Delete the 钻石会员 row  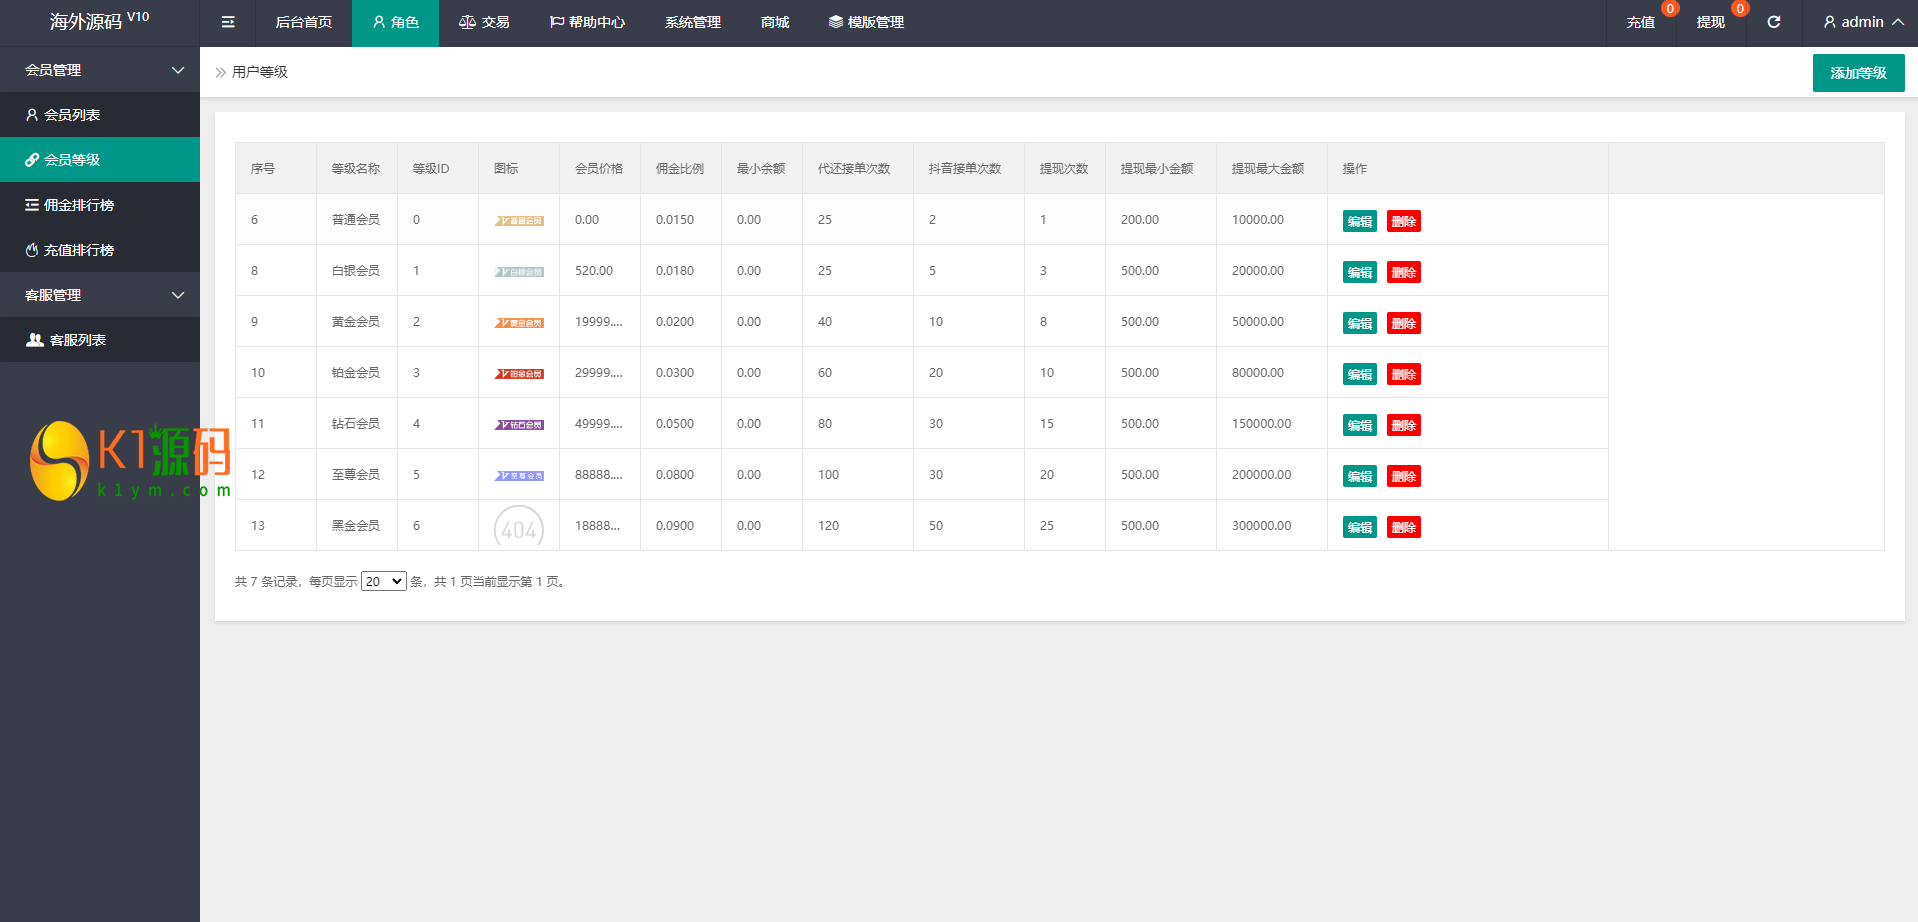pos(1404,425)
